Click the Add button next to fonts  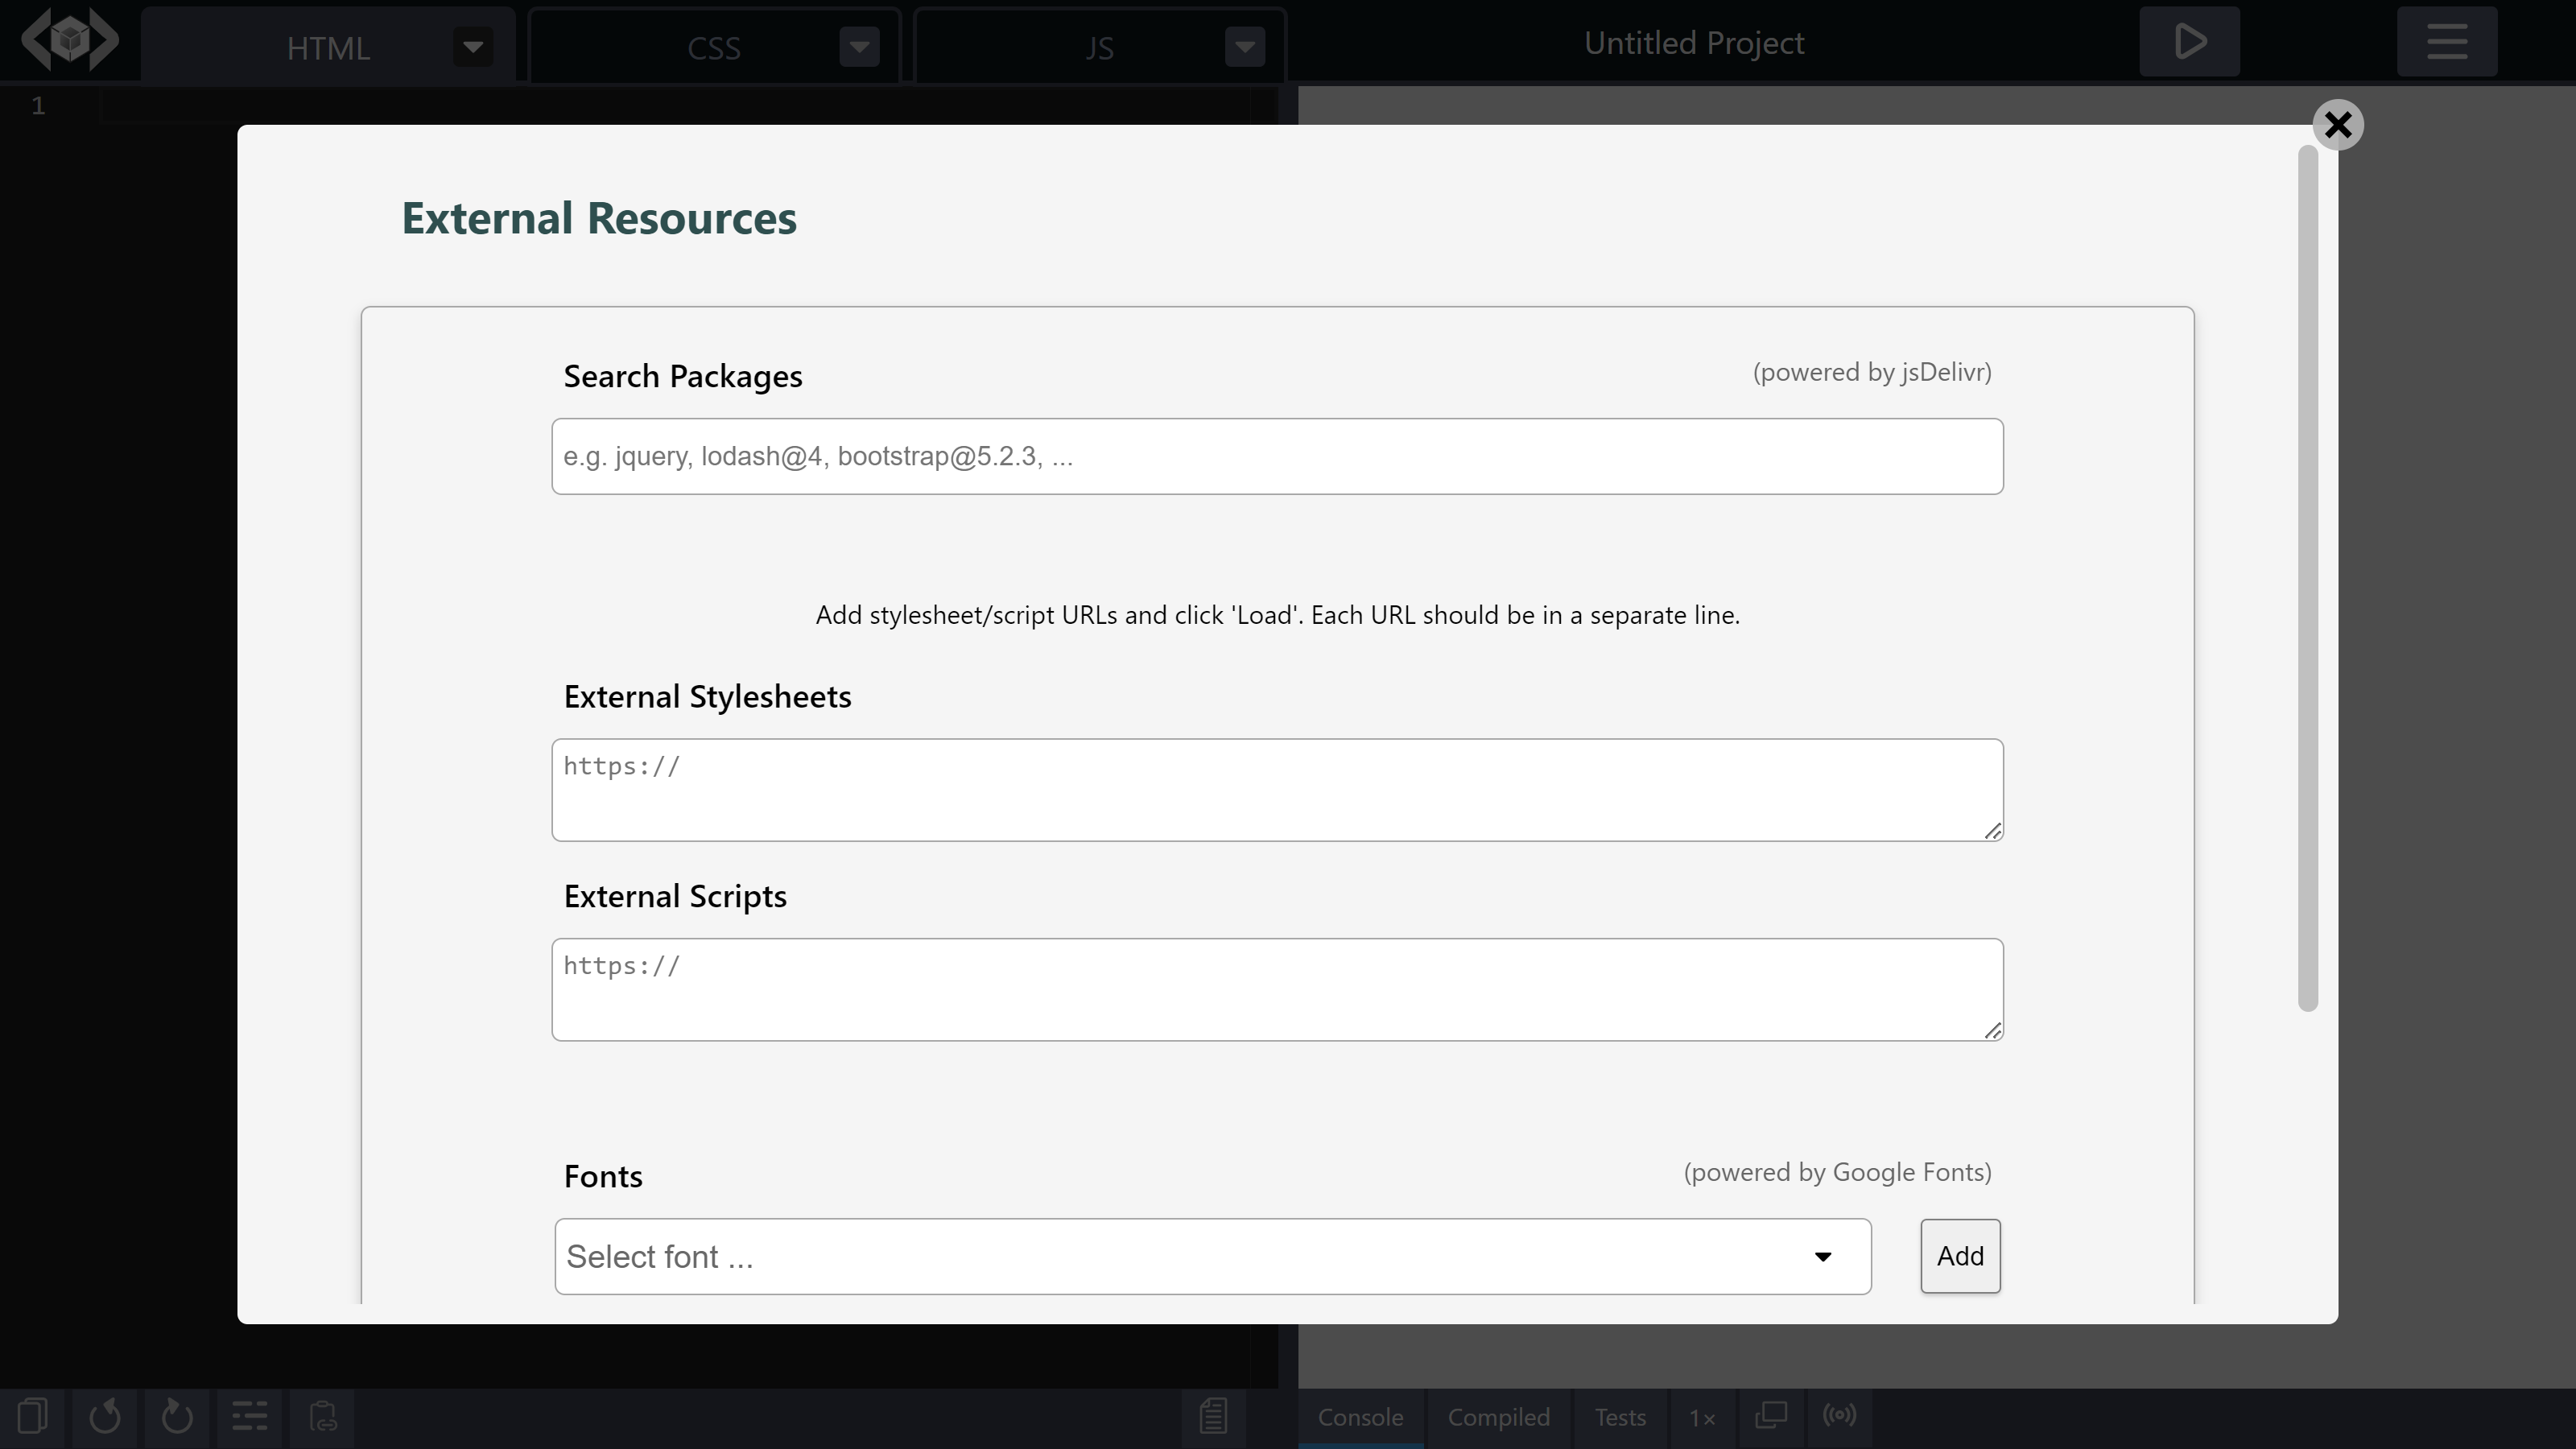(x=1960, y=1256)
